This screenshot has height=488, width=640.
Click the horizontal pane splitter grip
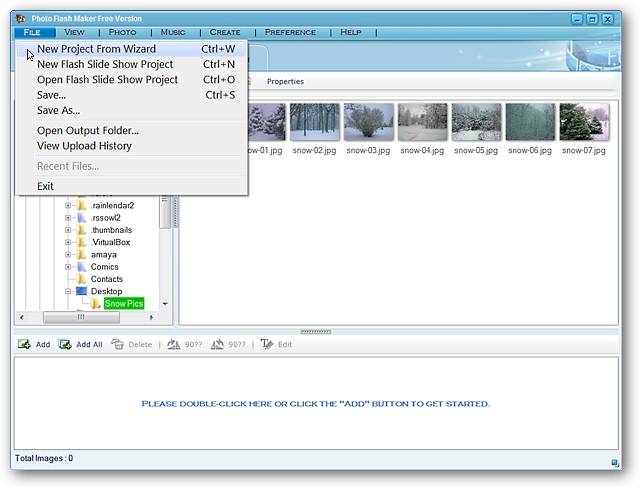(316, 332)
